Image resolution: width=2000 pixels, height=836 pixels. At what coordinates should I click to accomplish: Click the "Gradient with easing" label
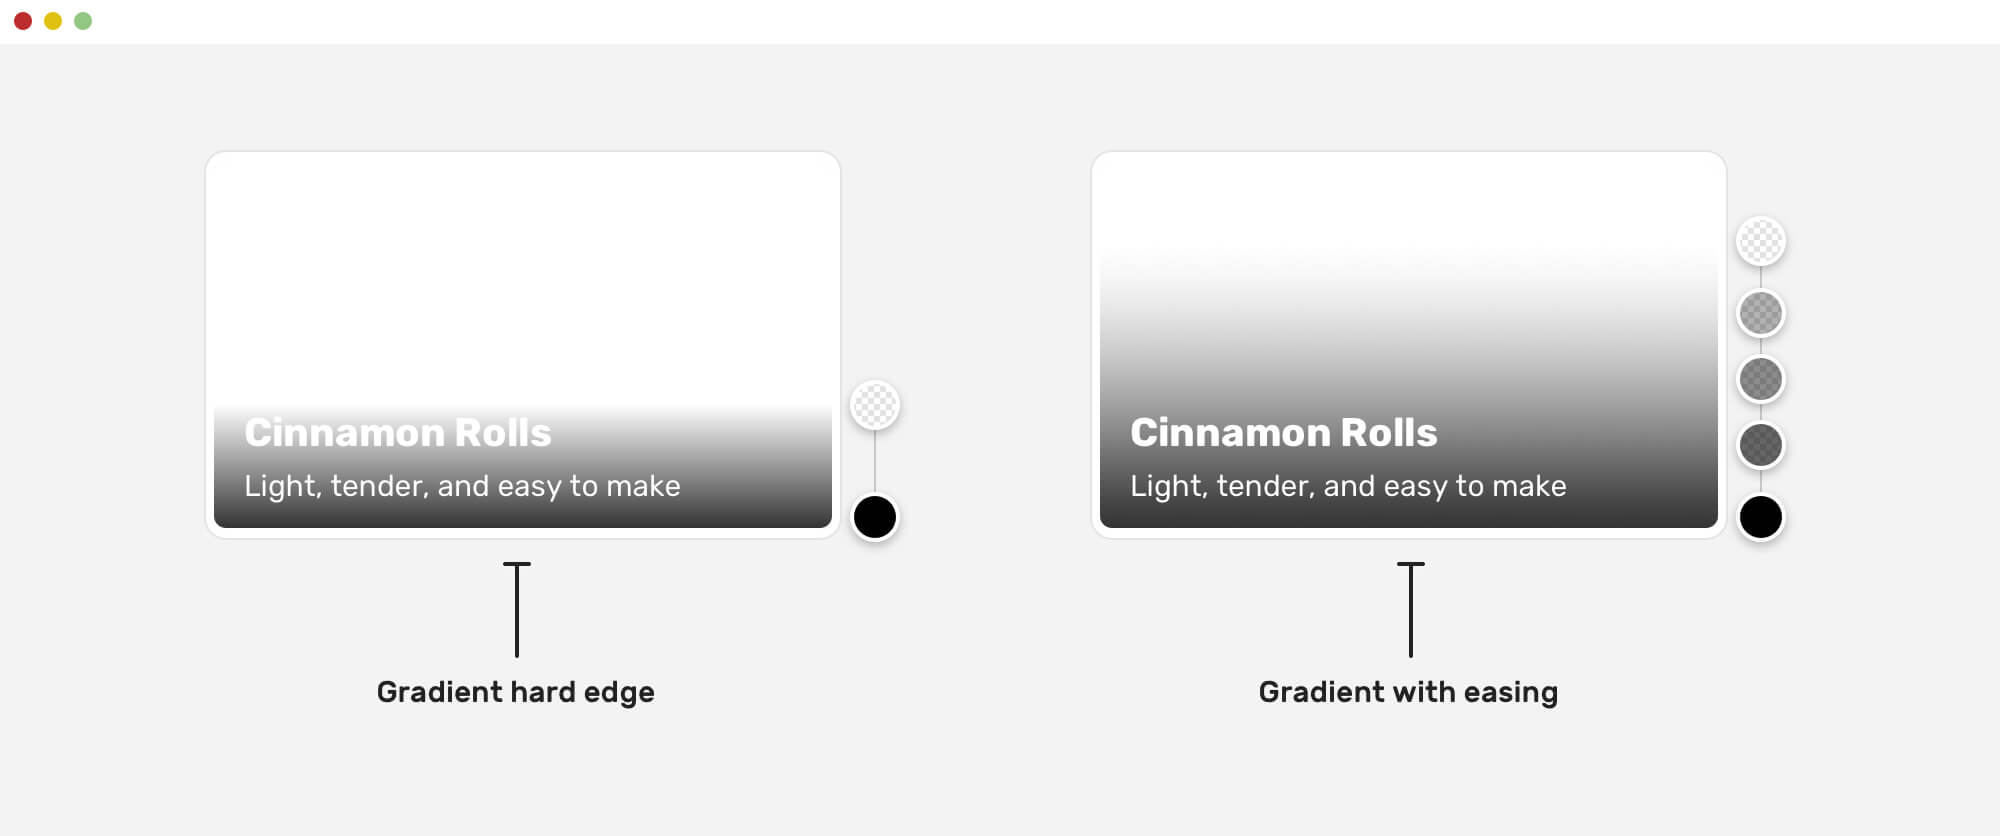pyautogui.click(x=1408, y=692)
